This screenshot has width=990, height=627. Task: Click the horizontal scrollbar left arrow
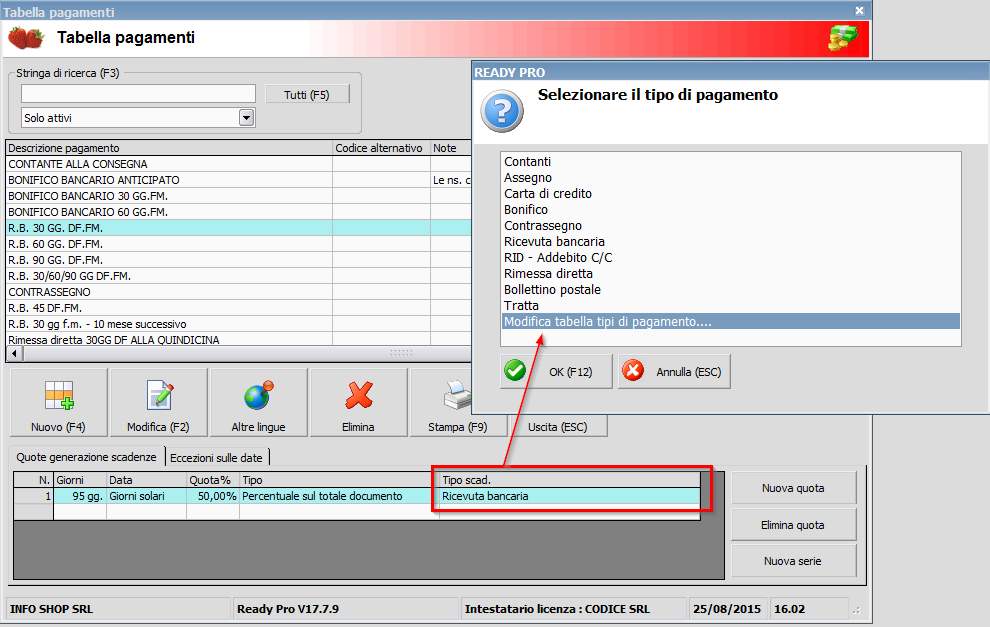(x=15, y=353)
